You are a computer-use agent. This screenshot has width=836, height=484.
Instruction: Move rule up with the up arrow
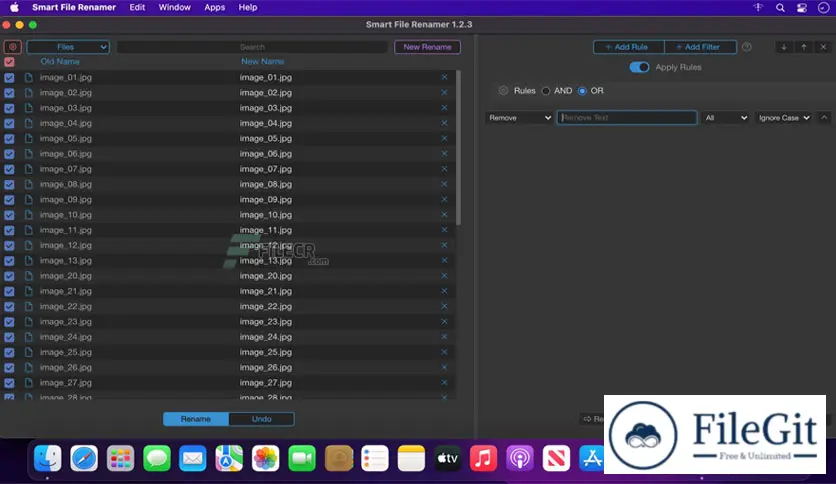[x=803, y=47]
